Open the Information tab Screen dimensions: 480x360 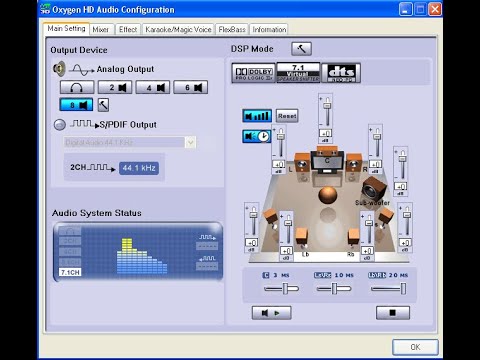coord(269,30)
